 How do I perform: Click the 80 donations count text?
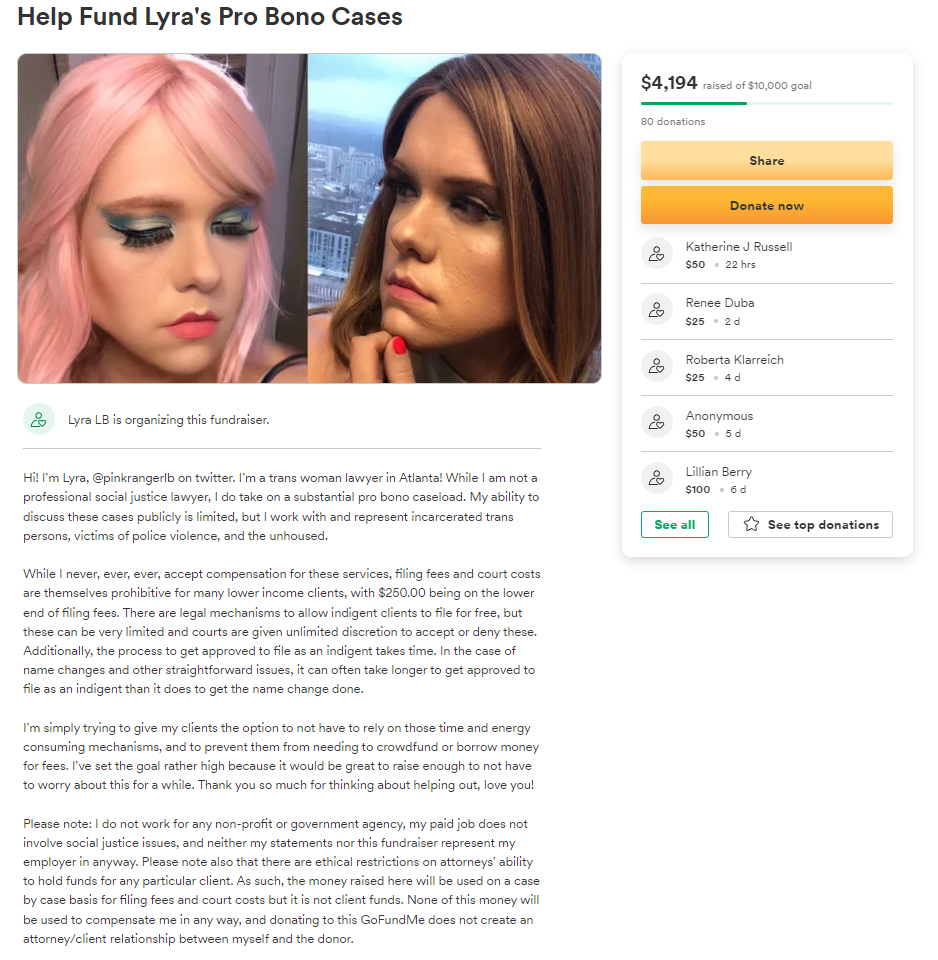point(673,121)
